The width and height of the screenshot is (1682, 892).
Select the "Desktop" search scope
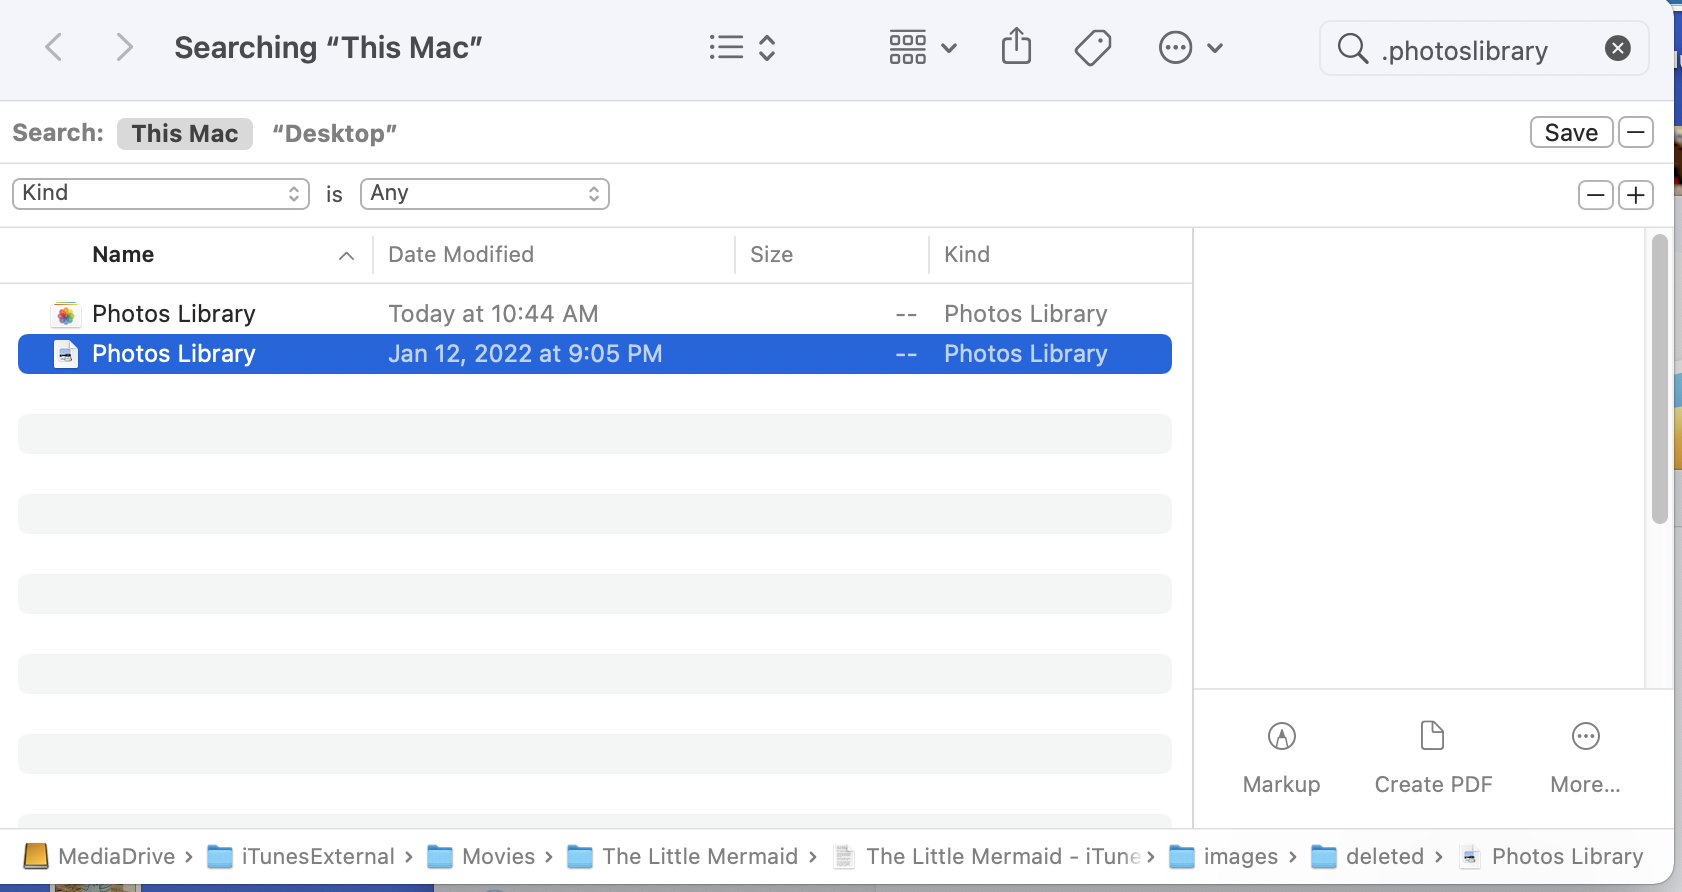coord(335,133)
